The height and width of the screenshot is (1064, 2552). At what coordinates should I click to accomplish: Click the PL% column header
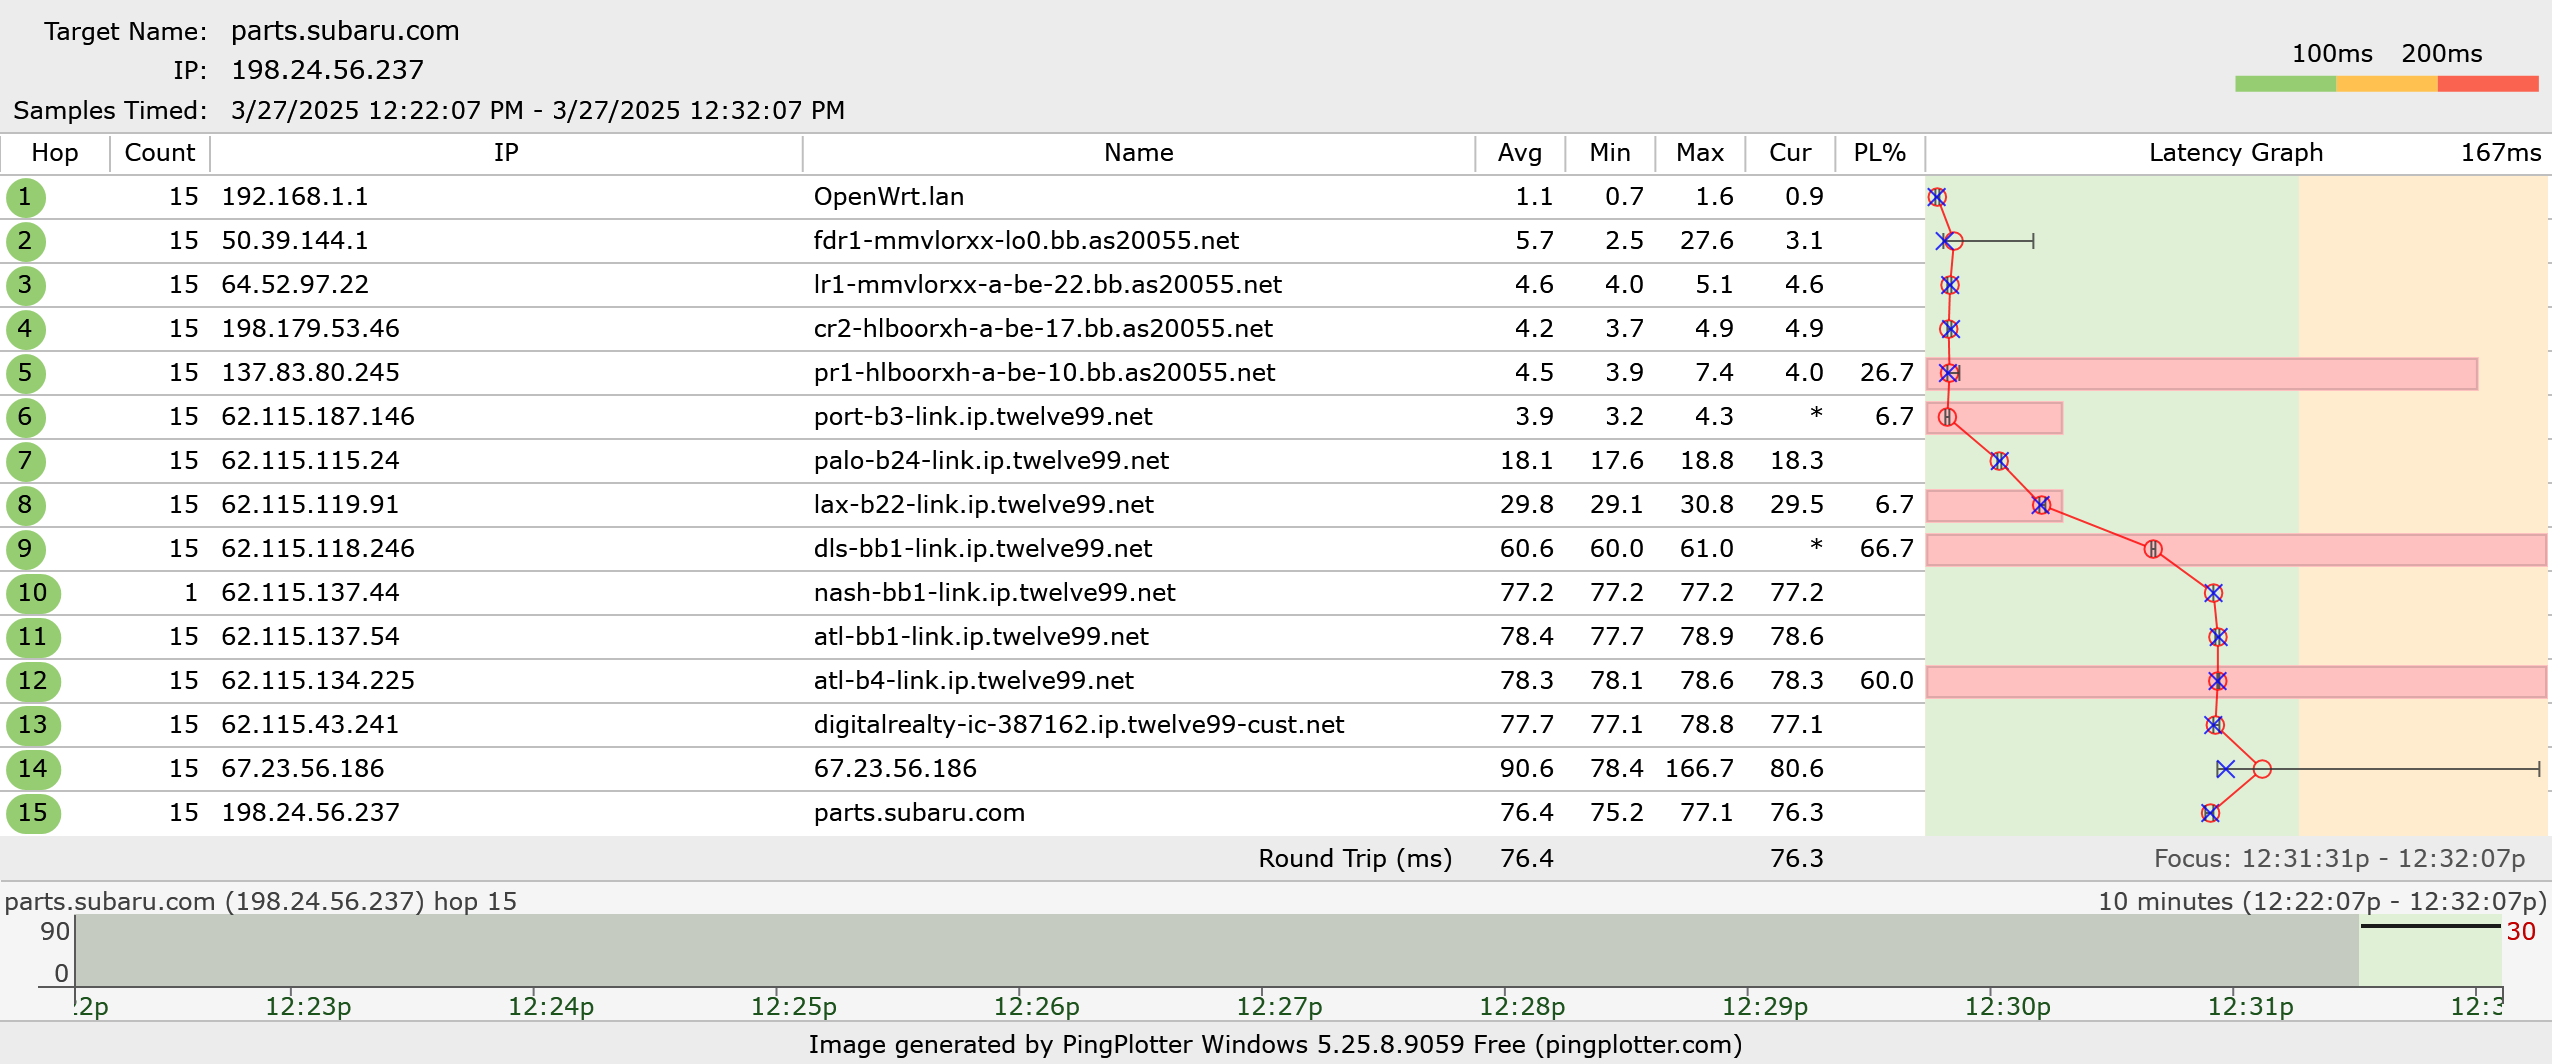[x=1879, y=153]
